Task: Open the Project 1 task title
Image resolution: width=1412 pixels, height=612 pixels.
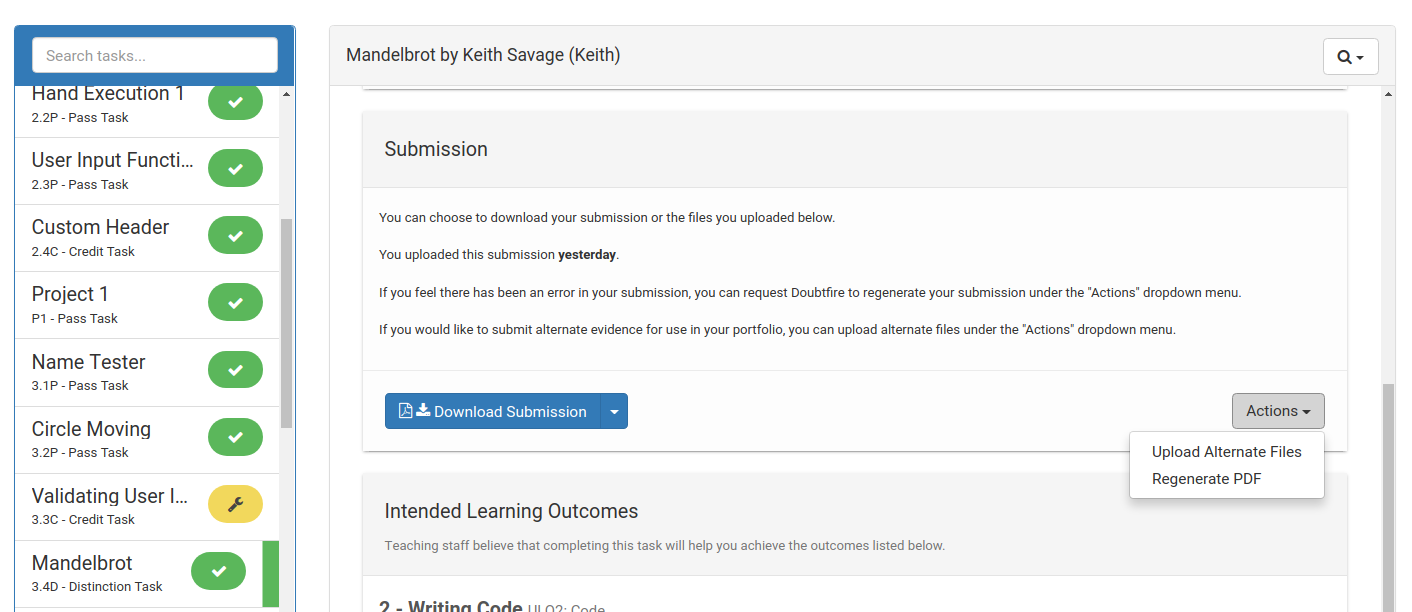Action: (70, 294)
